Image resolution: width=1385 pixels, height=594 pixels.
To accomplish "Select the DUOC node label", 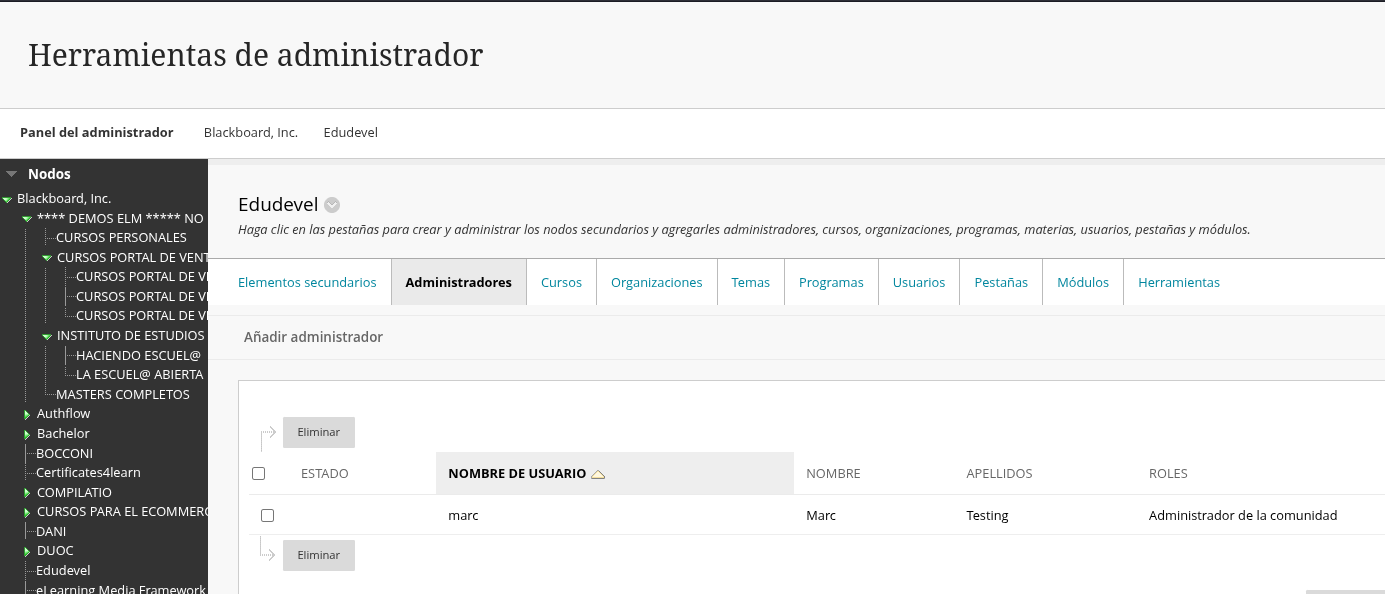I will click(x=55, y=551).
